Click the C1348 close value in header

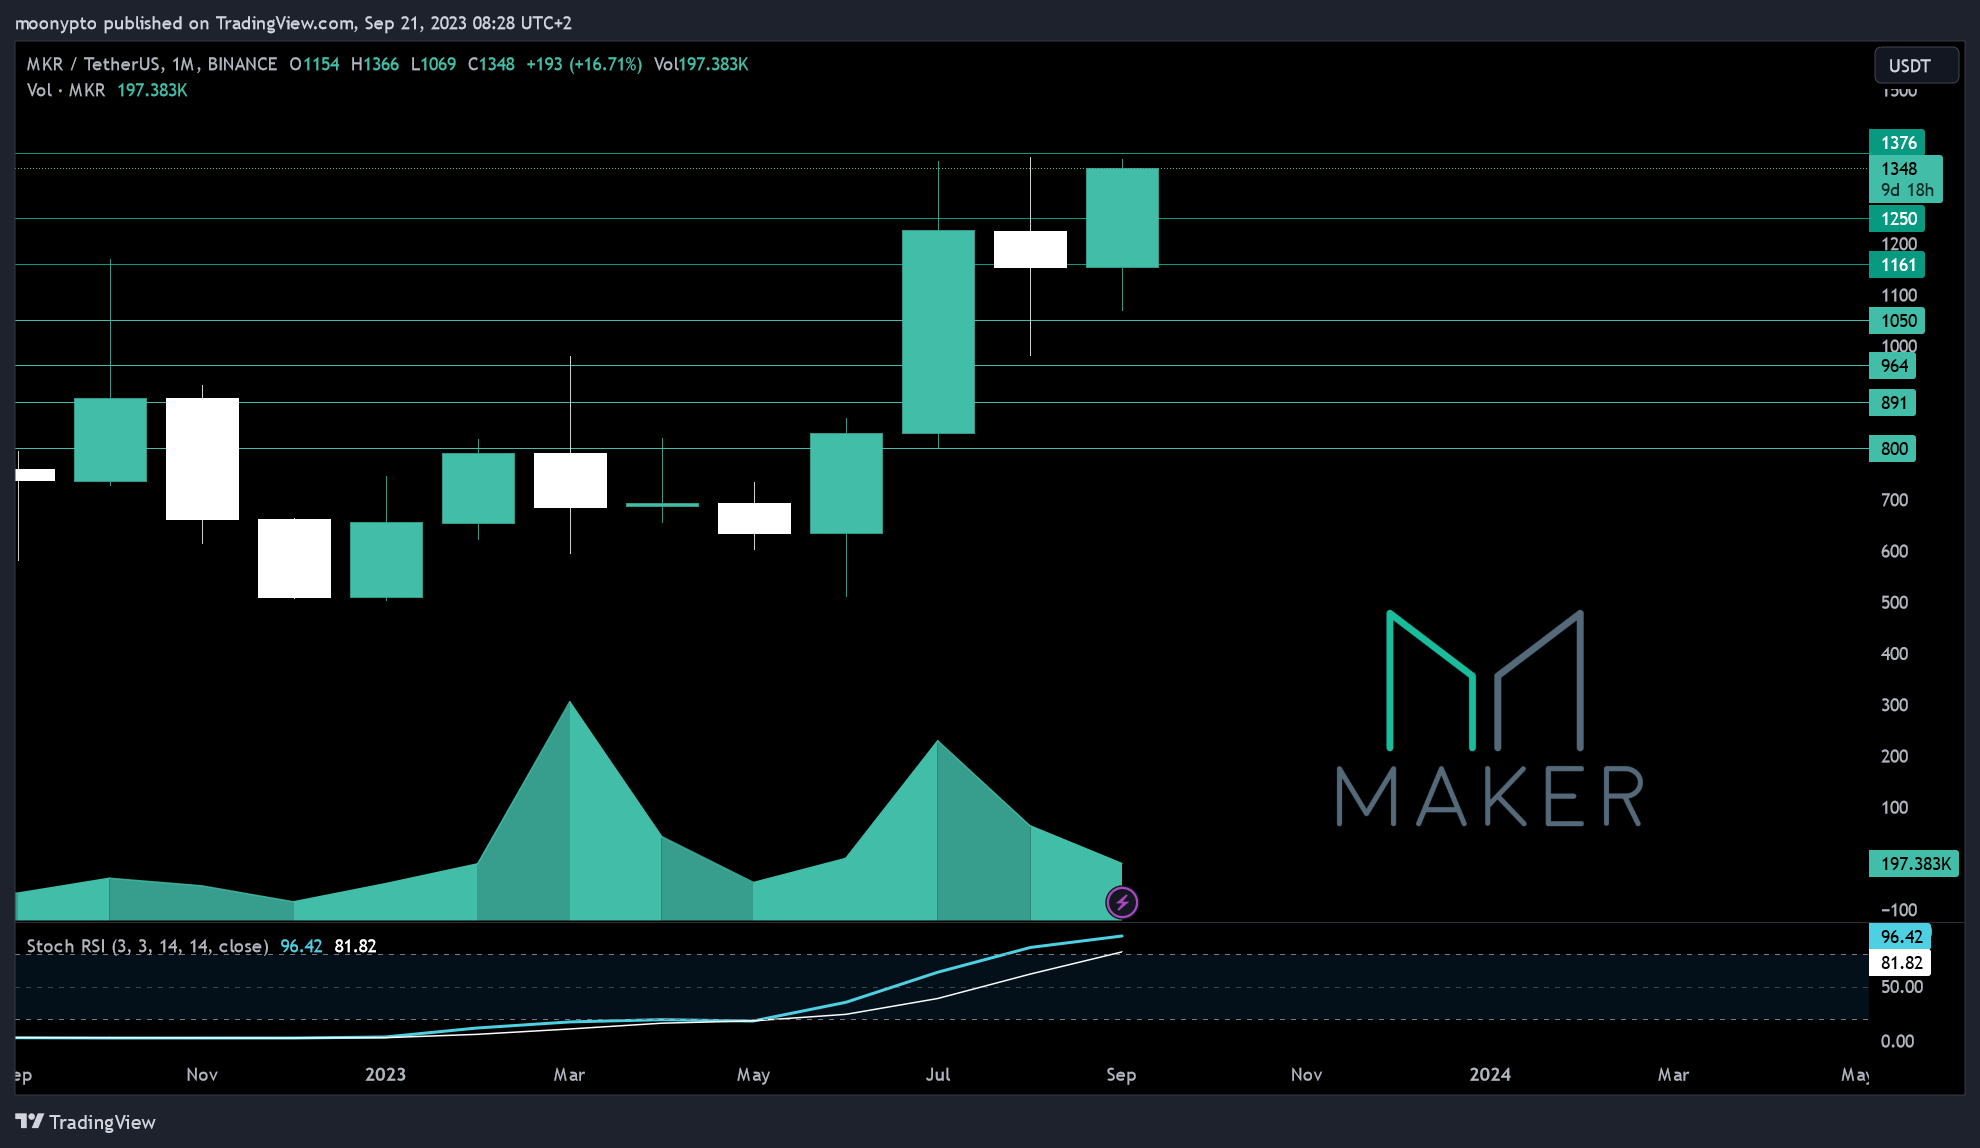coord(491,64)
